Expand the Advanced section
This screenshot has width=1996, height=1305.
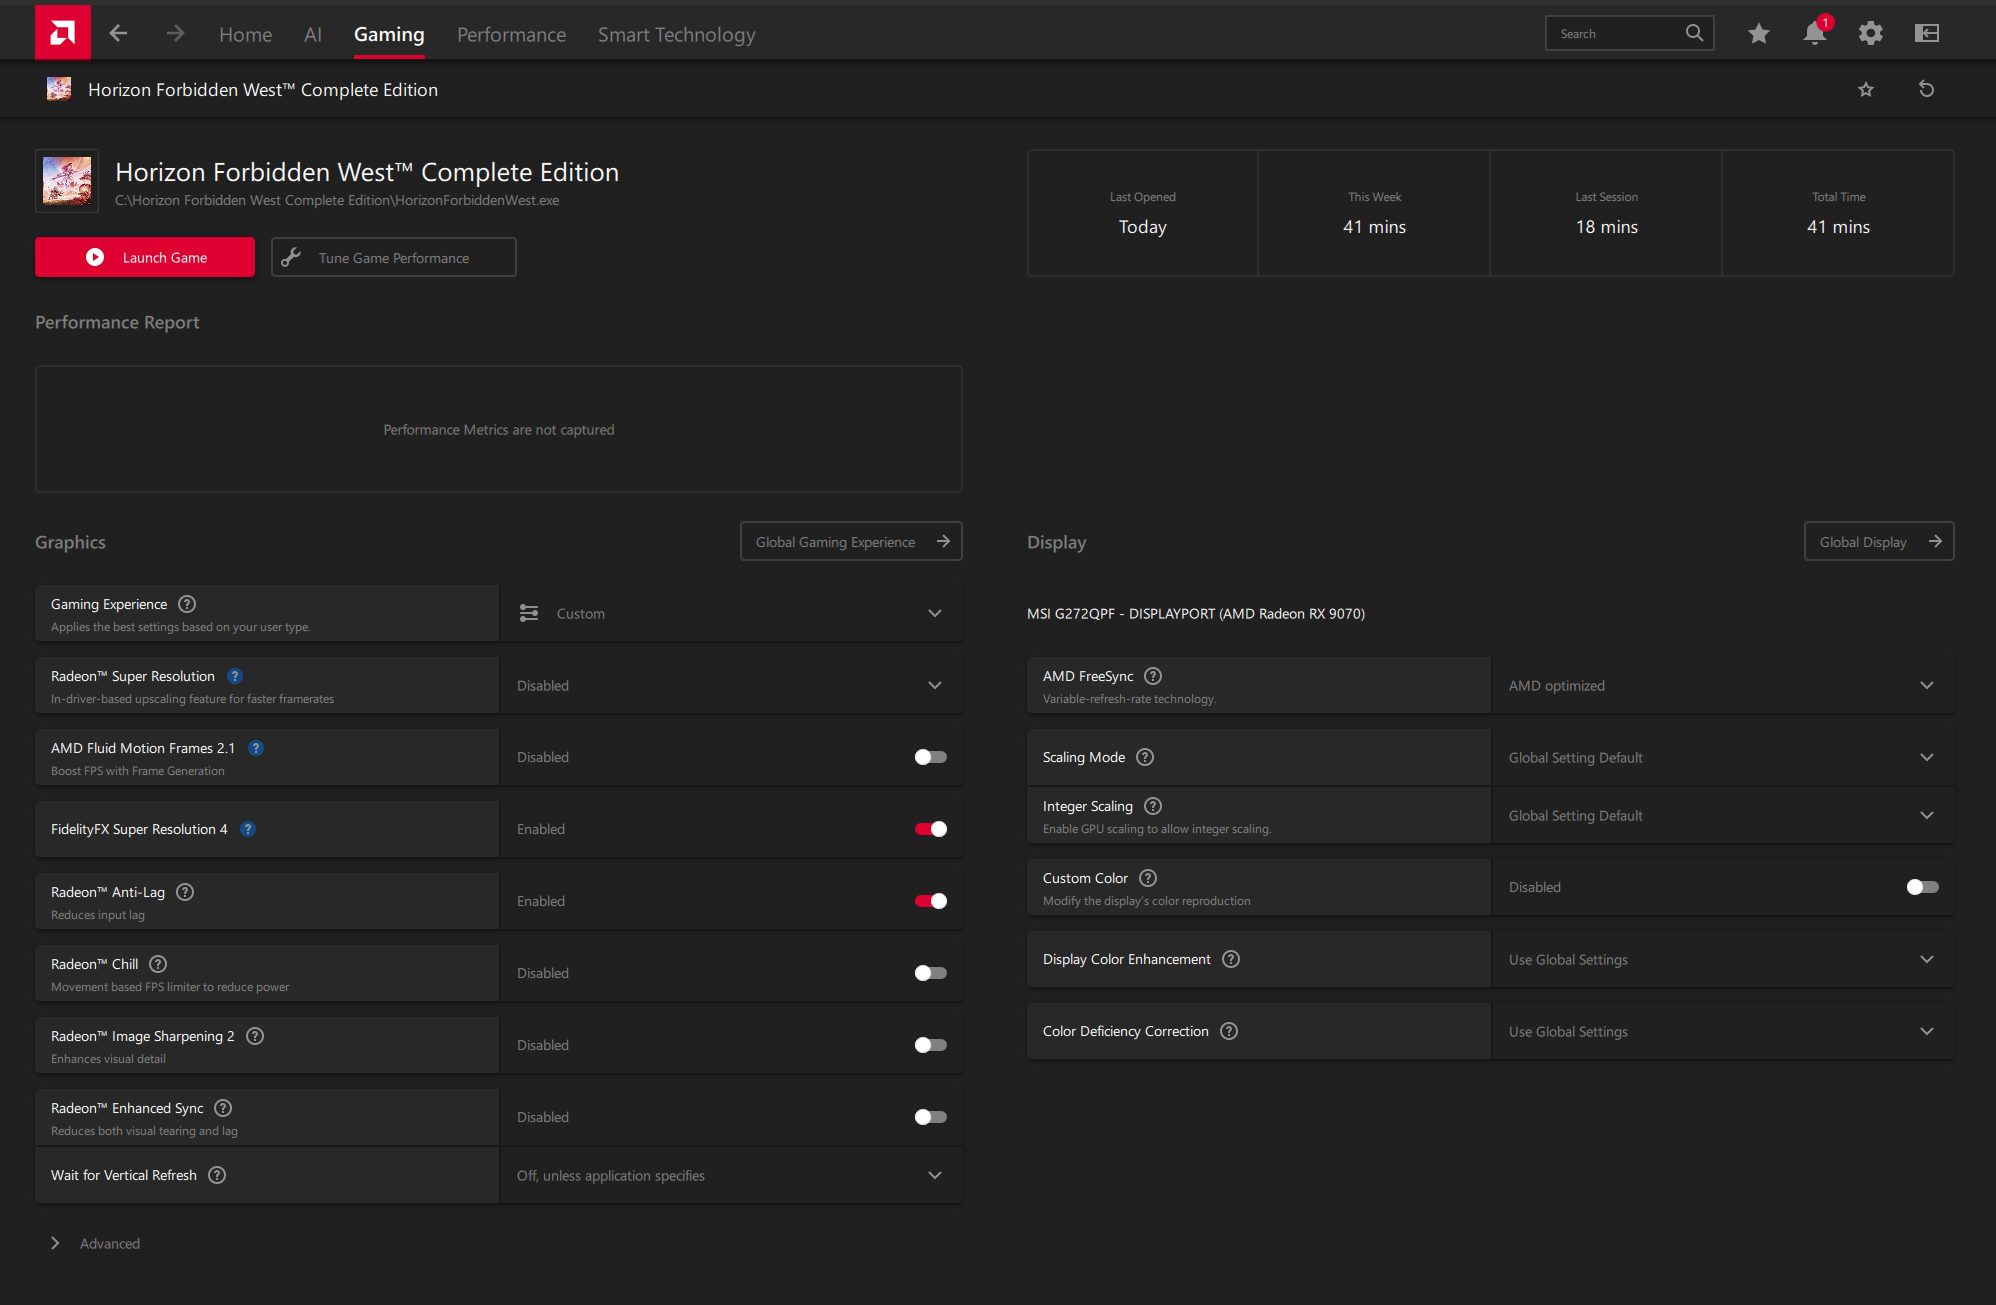click(95, 1243)
